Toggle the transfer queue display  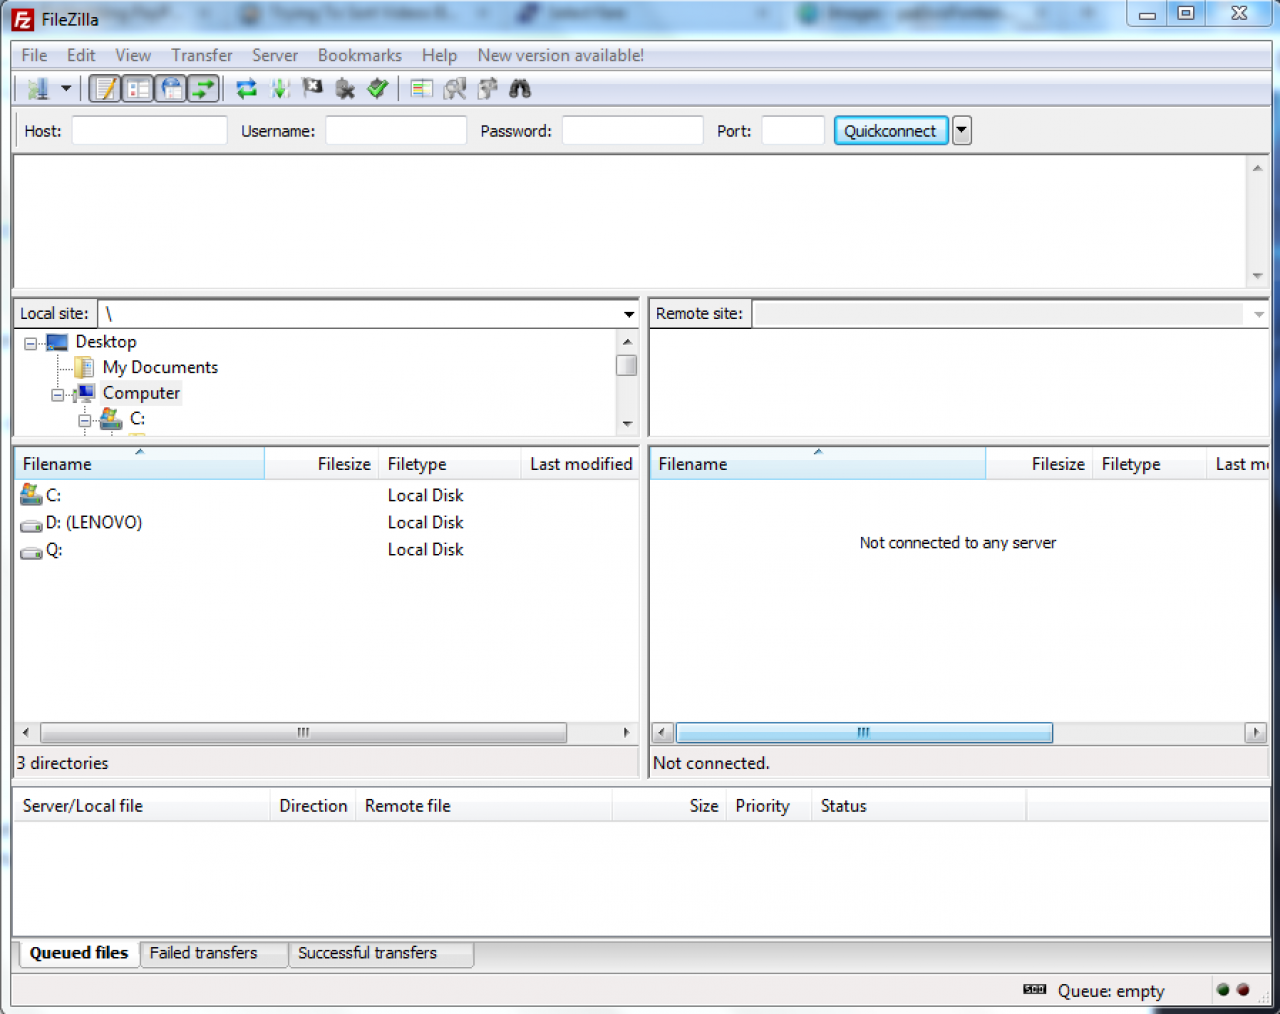[x=204, y=89]
